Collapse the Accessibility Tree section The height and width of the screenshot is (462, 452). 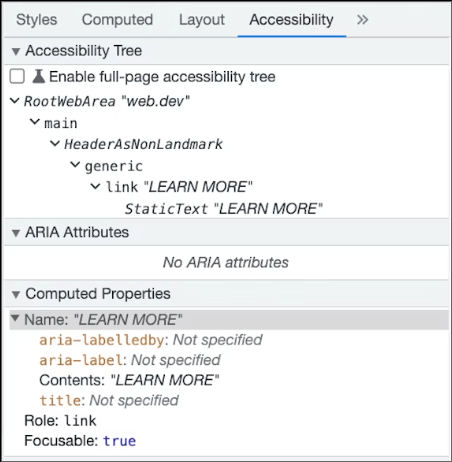pos(16,51)
